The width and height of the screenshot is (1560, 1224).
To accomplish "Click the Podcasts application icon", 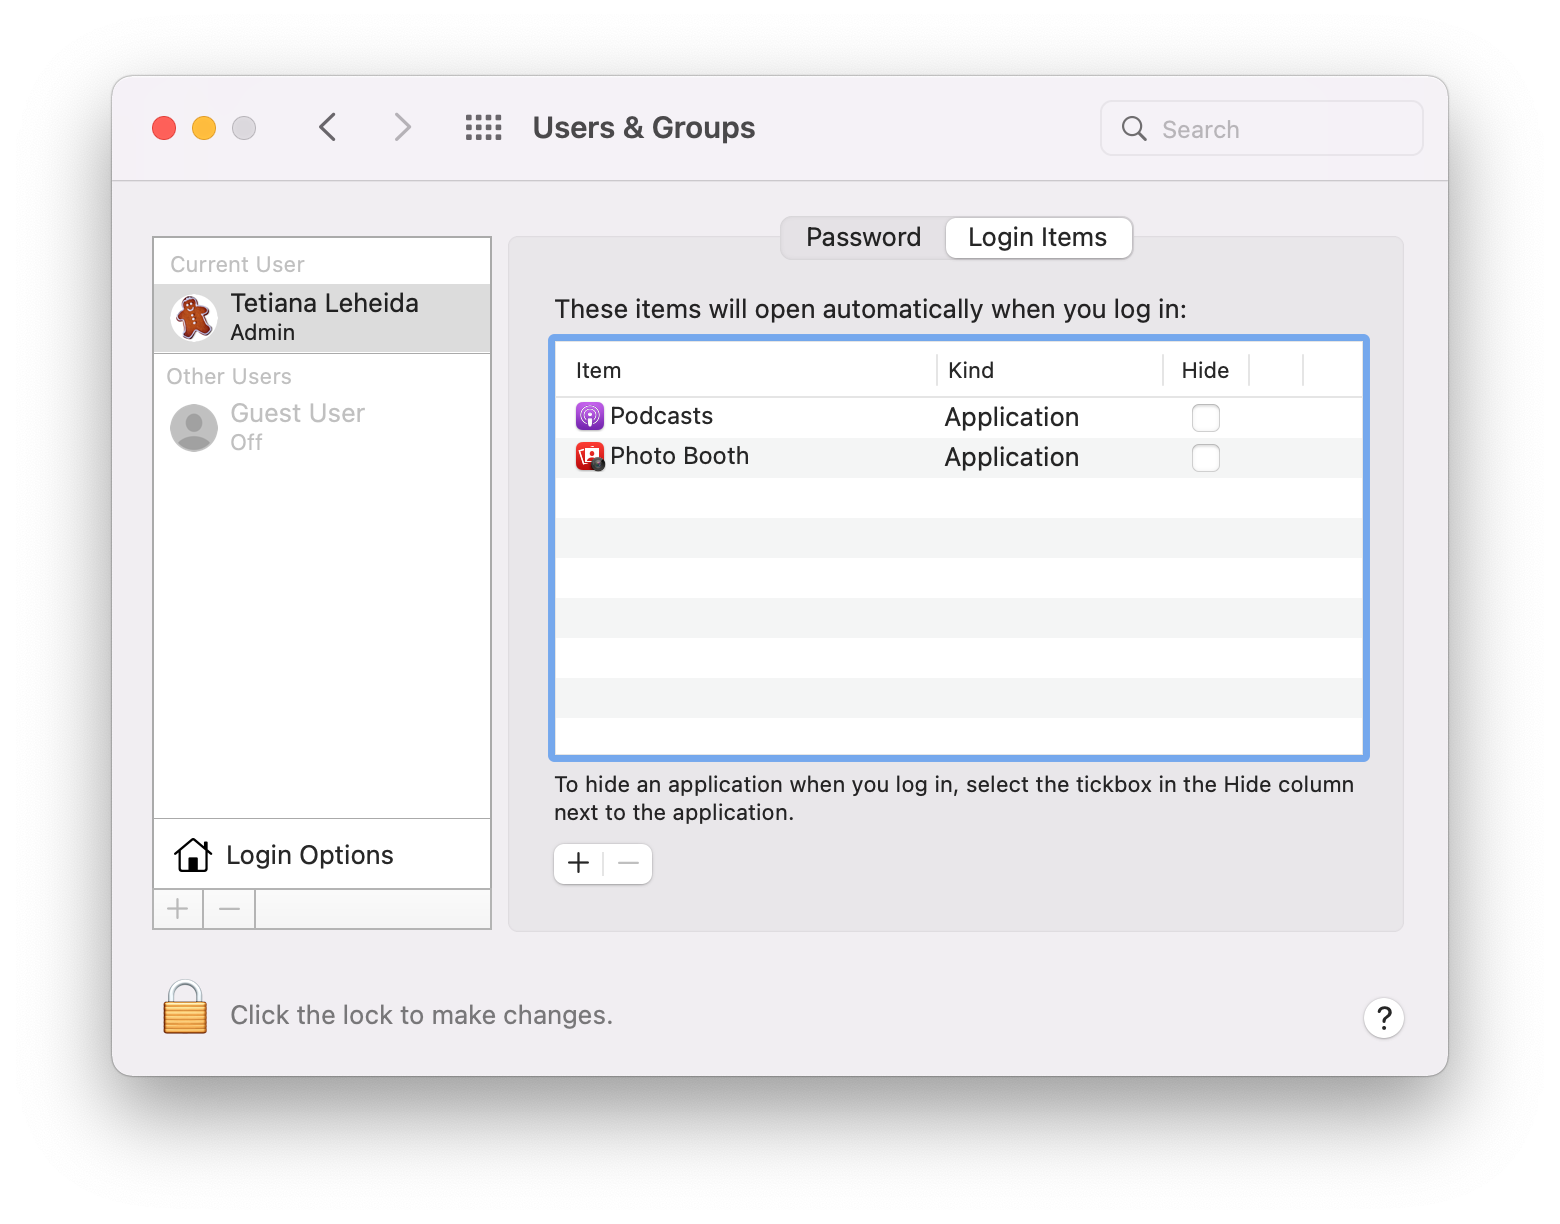I will click(589, 416).
